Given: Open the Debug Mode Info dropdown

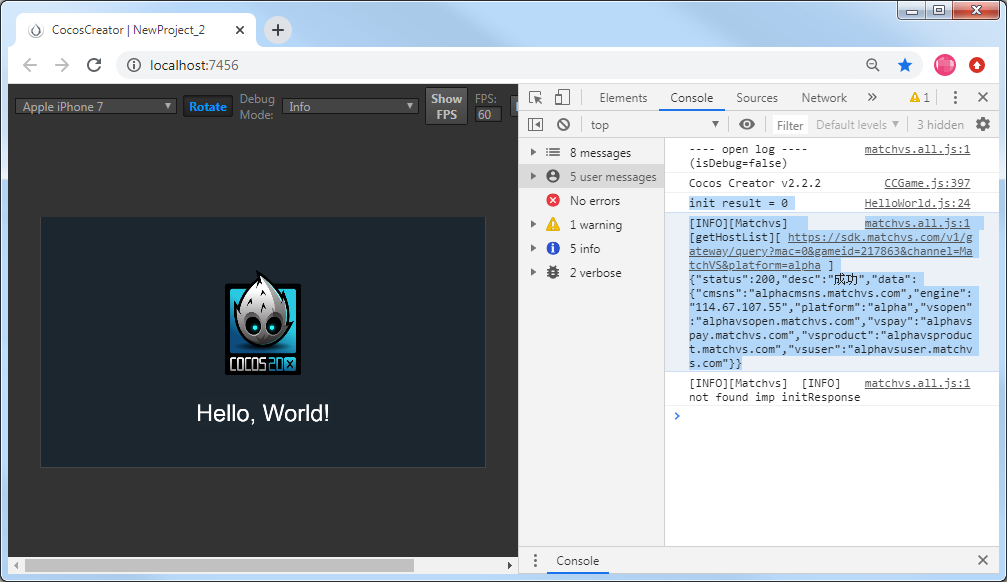Looking at the screenshot, I should (350, 107).
